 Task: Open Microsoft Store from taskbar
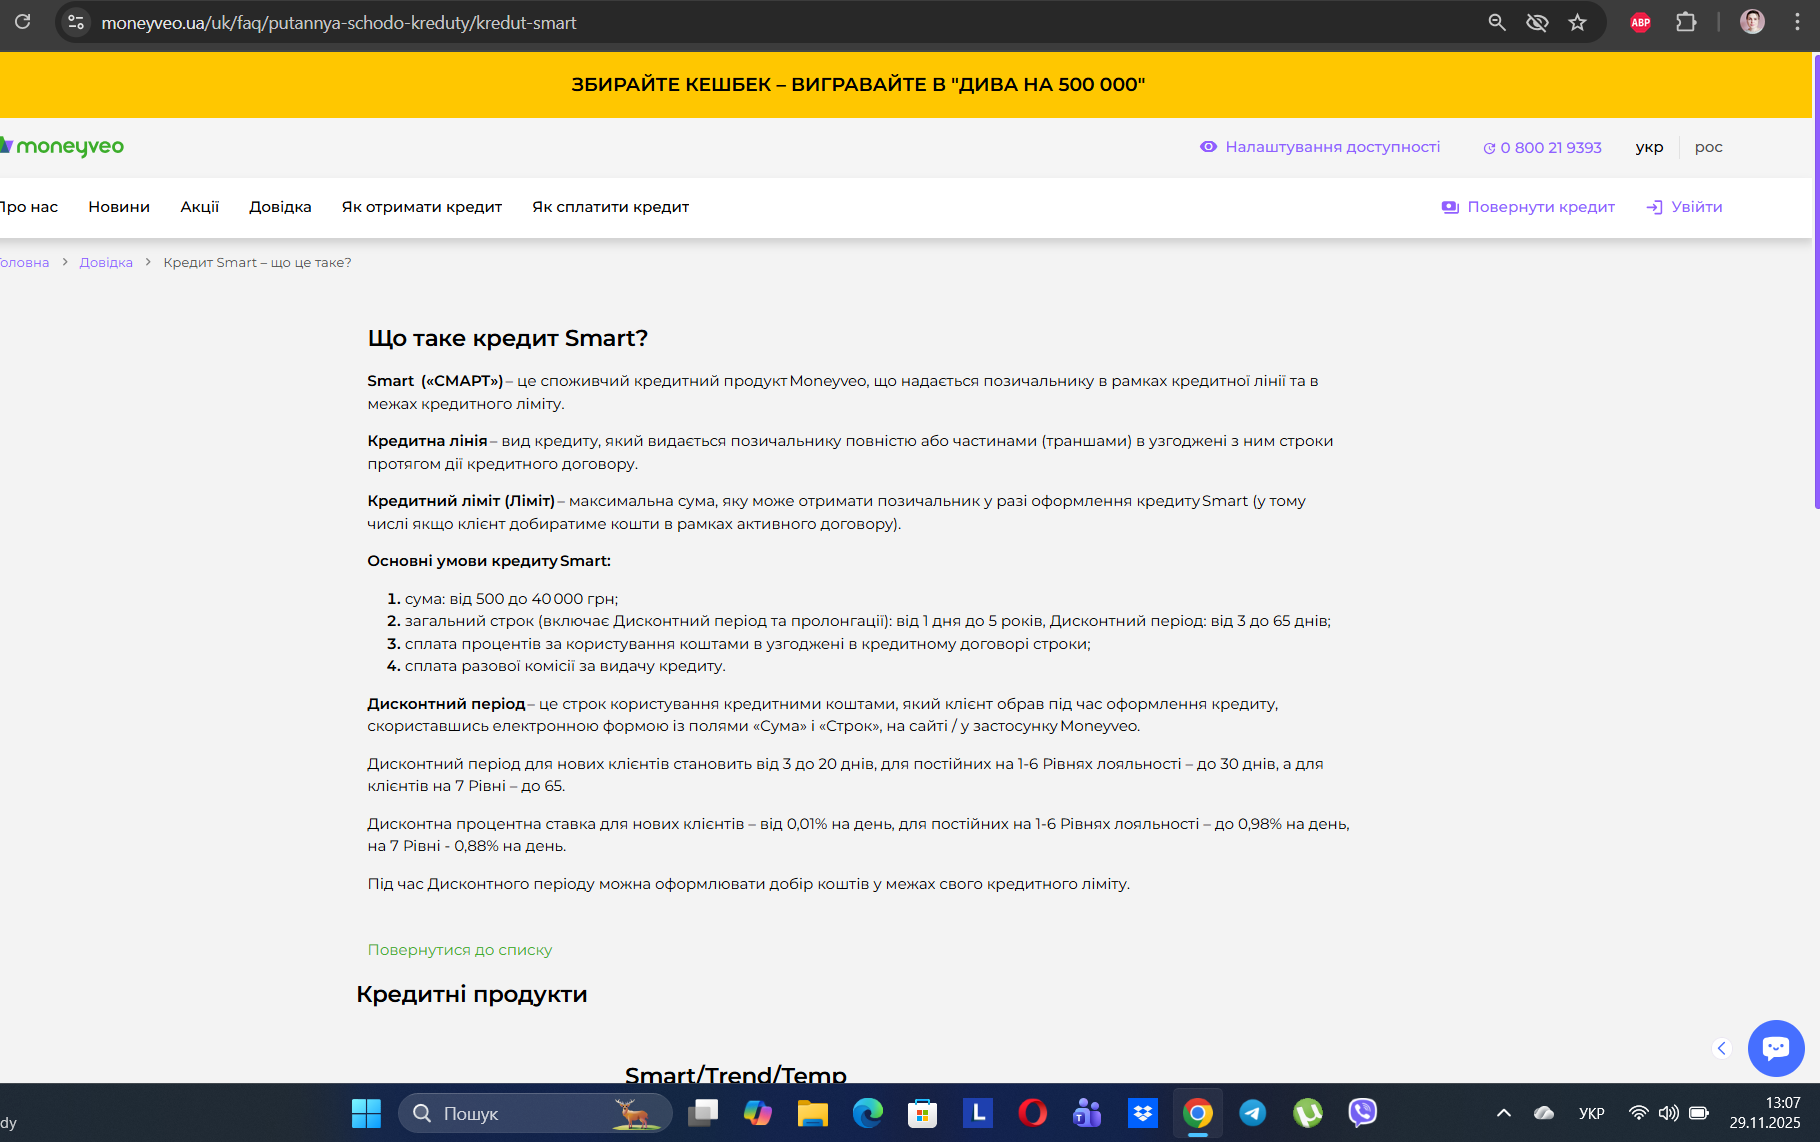coord(922,1113)
